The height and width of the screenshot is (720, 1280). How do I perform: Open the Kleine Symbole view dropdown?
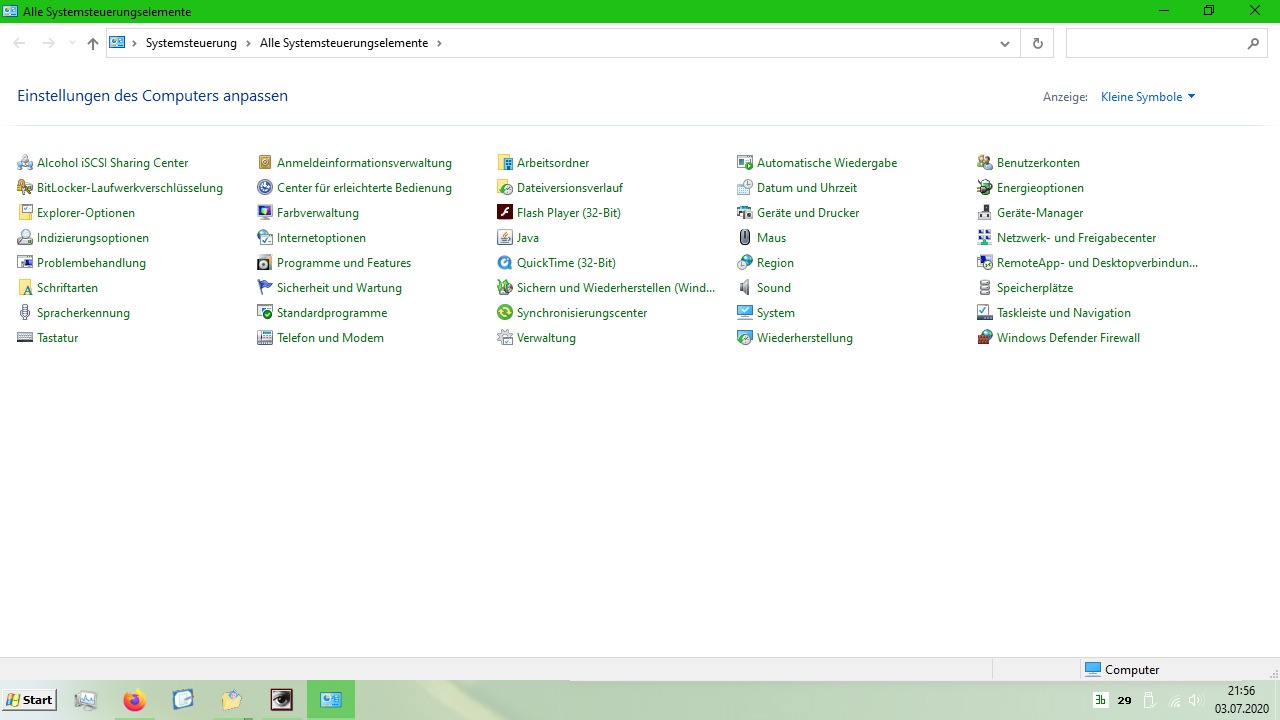click(1148, 97)
